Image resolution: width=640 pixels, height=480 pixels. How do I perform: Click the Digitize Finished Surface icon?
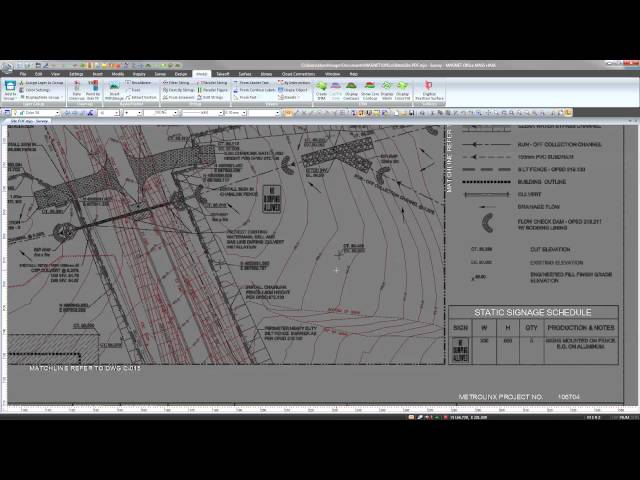pyautogui.click(x=429, y=90)
